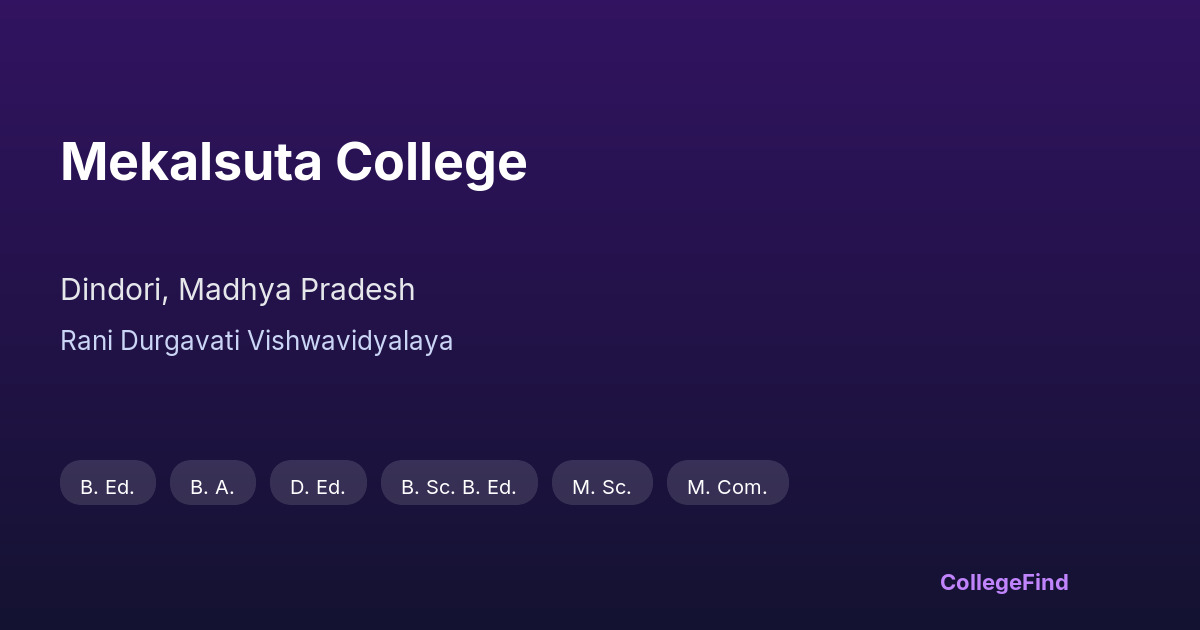Open the Rani Durgavati Vishwavidyalaya university link
The image size is (1200, 630).
[256, 341]
